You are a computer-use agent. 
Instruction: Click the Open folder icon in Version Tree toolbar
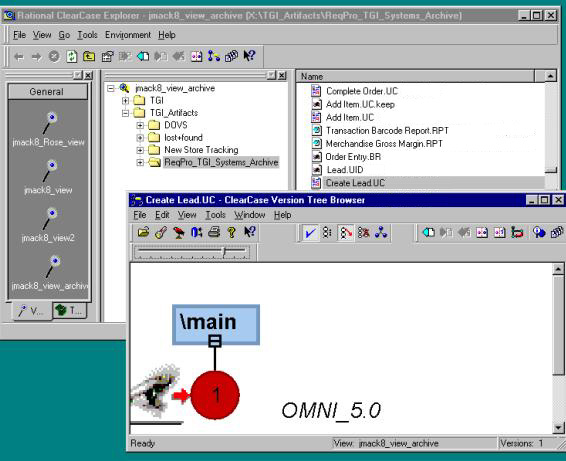point(143,232)
